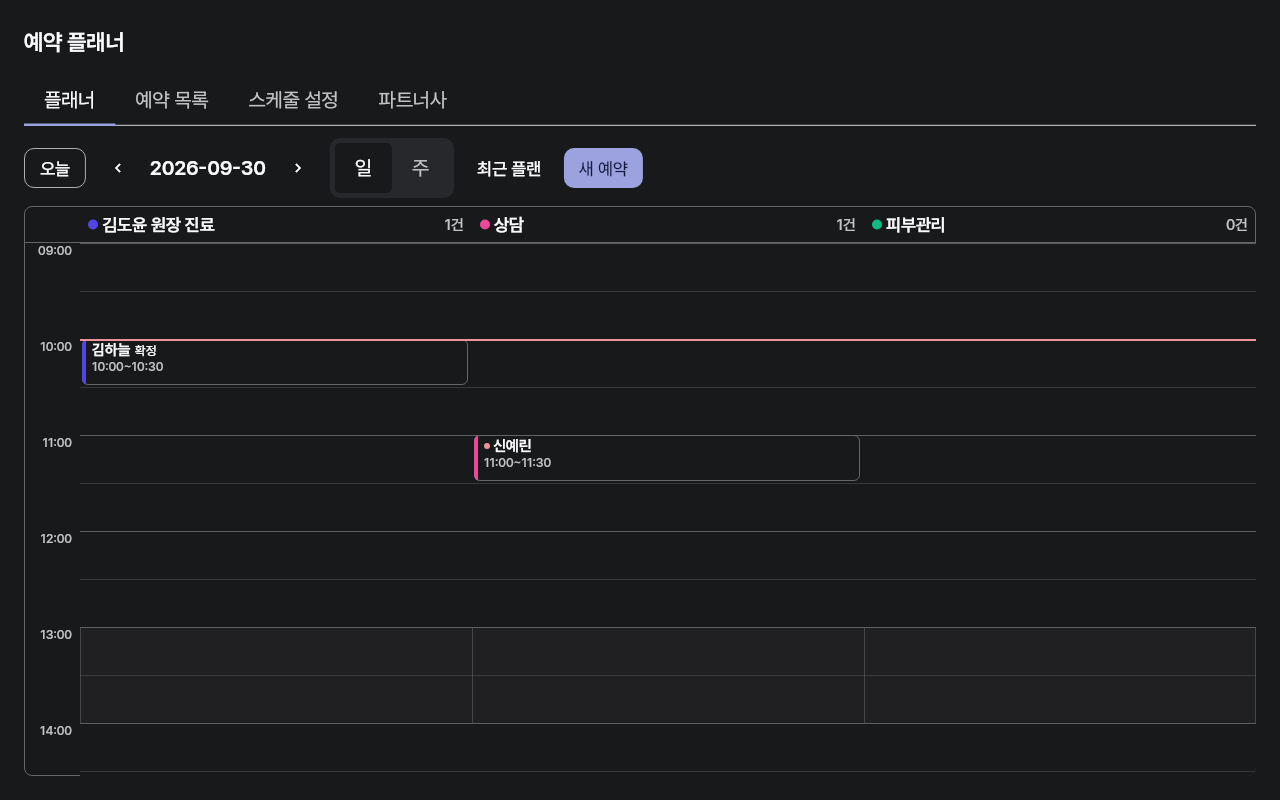1280x800 pixels.
Task: Go to previous day with left chevron
Action: click(x=118, y=168)
